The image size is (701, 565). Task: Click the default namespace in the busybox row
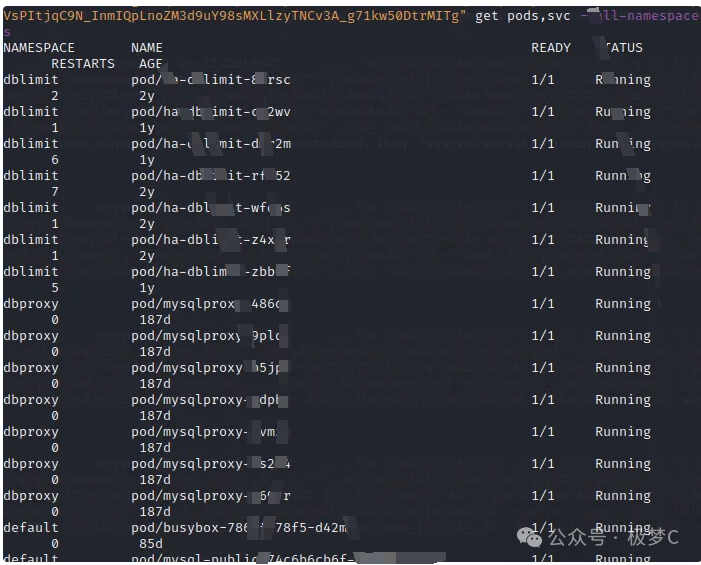pyautogui.click(x=31, y=528)
